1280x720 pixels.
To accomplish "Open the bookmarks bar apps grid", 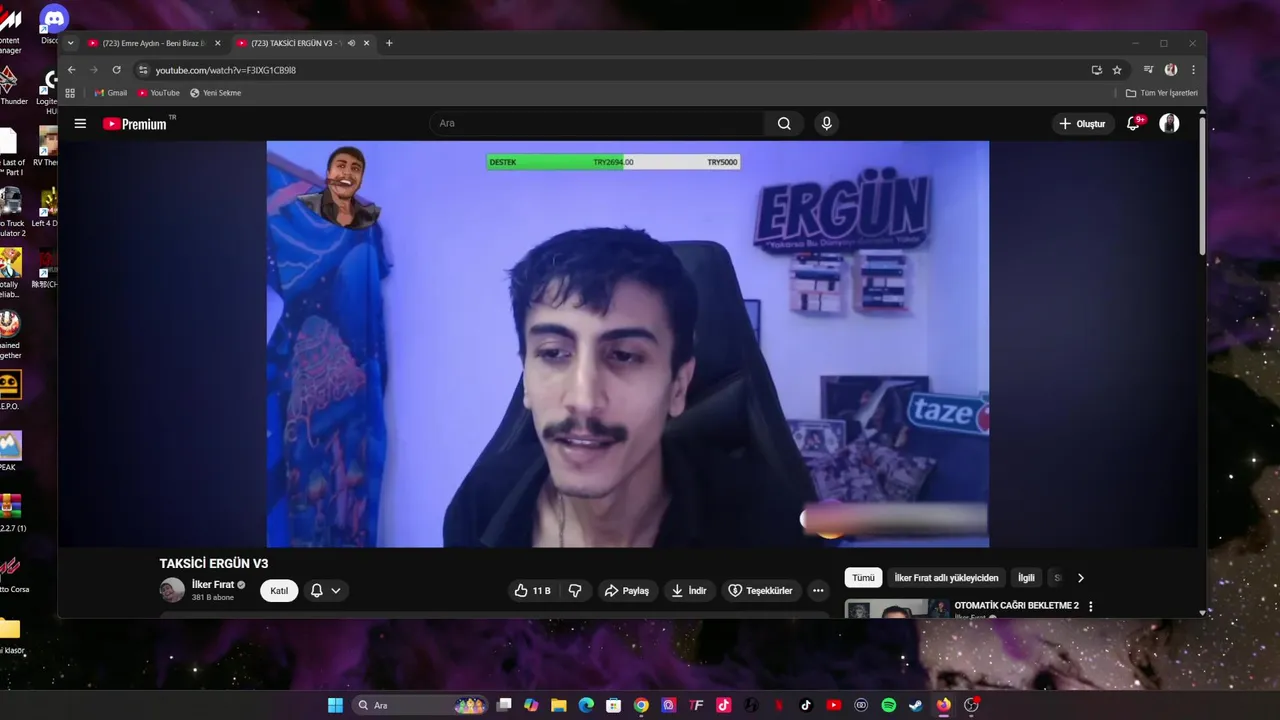I will coord(70,93).
